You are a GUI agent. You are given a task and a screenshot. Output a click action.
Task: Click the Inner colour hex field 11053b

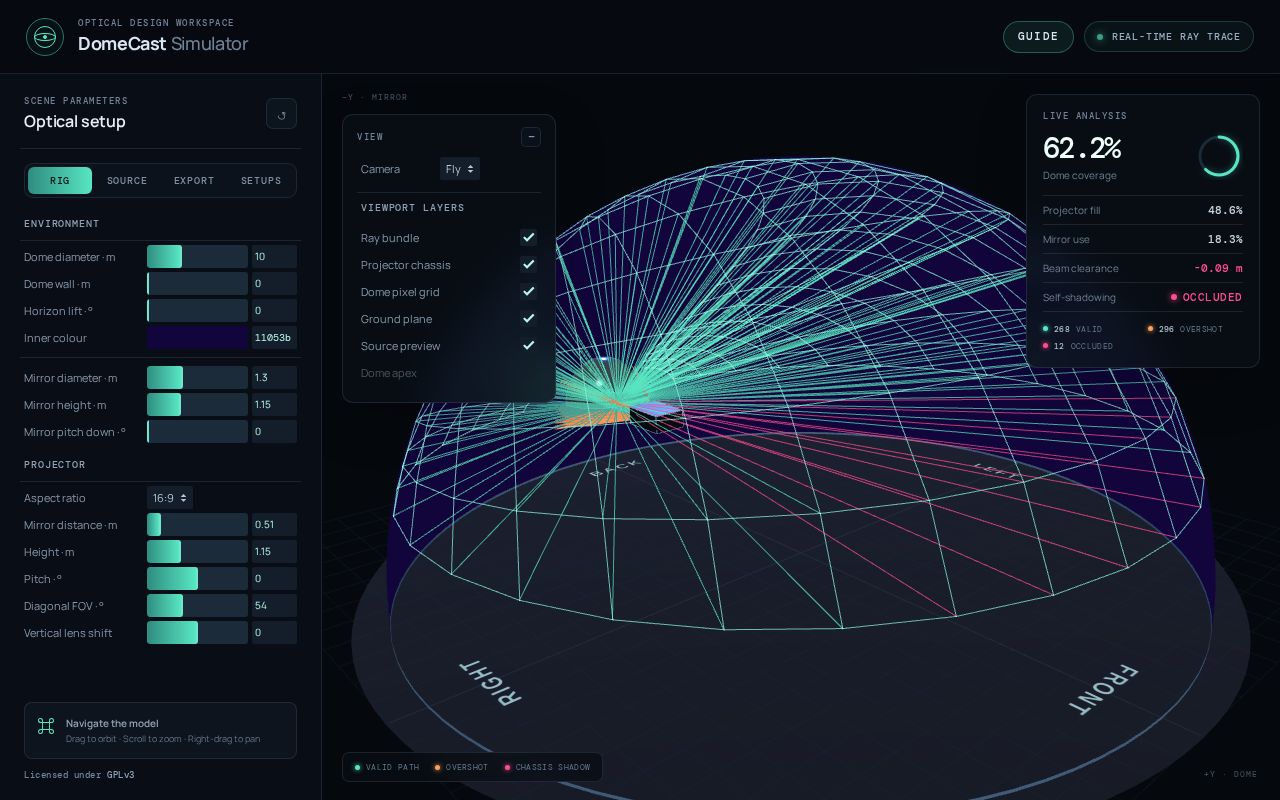(x=274, y=338)
